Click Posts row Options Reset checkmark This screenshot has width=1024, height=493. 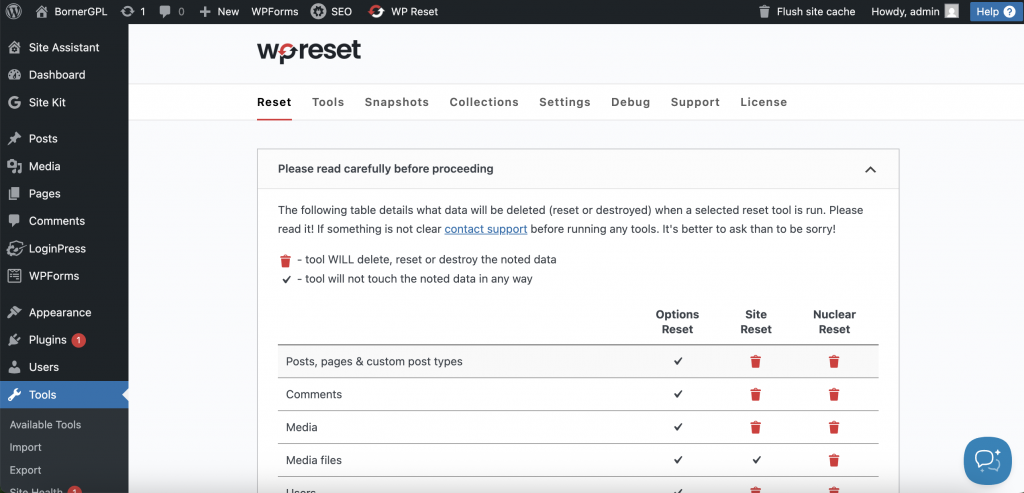(678, 360)
